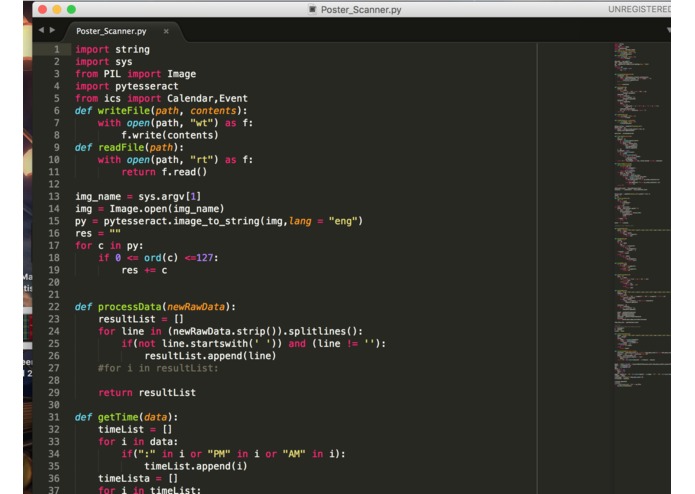Image resolution: width=695 pixels, height=494 pixels.
Task: Click 'import pytesseract' line
Action: tap(126, 86)
